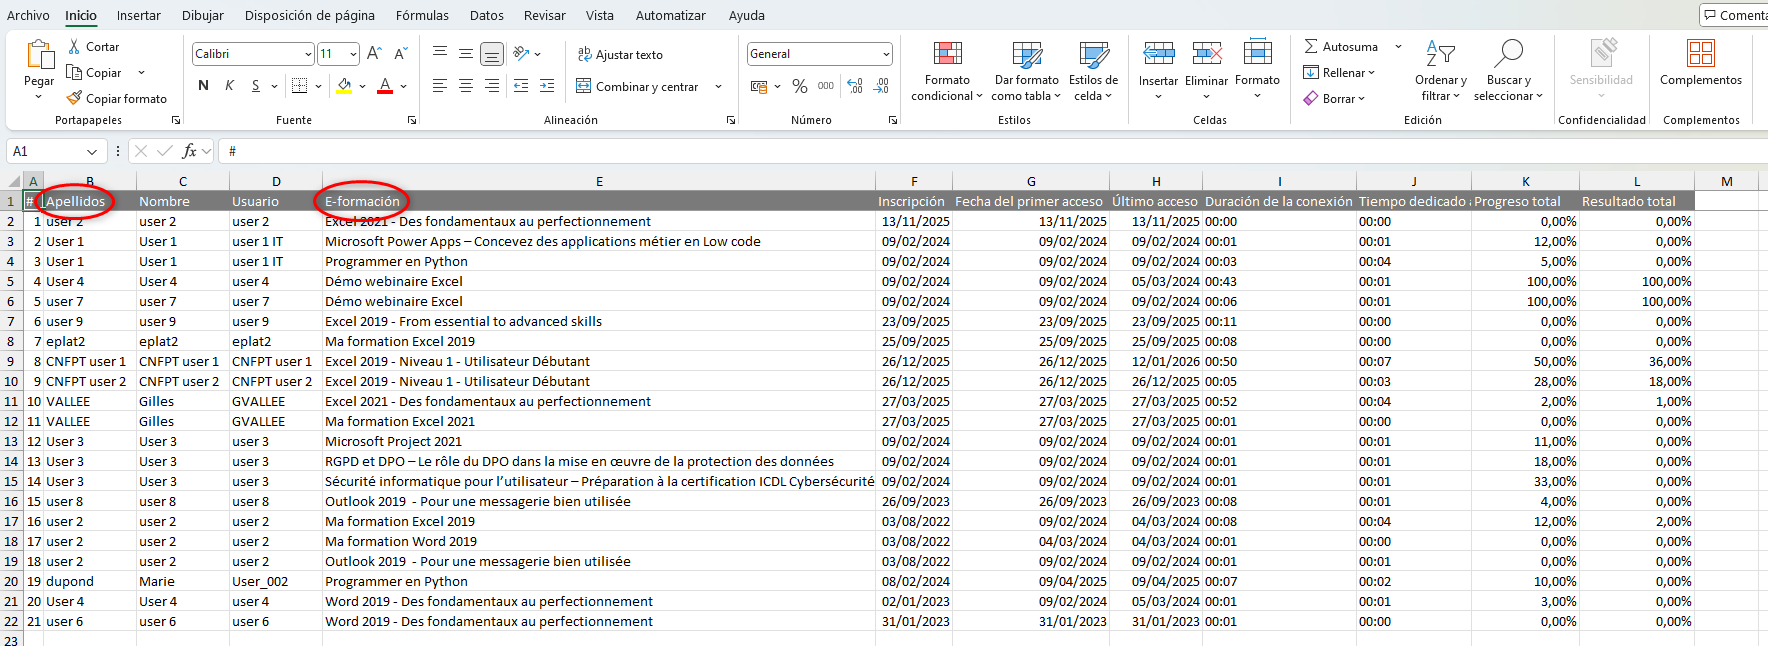Apply percent style format

(x=800, y=87)
